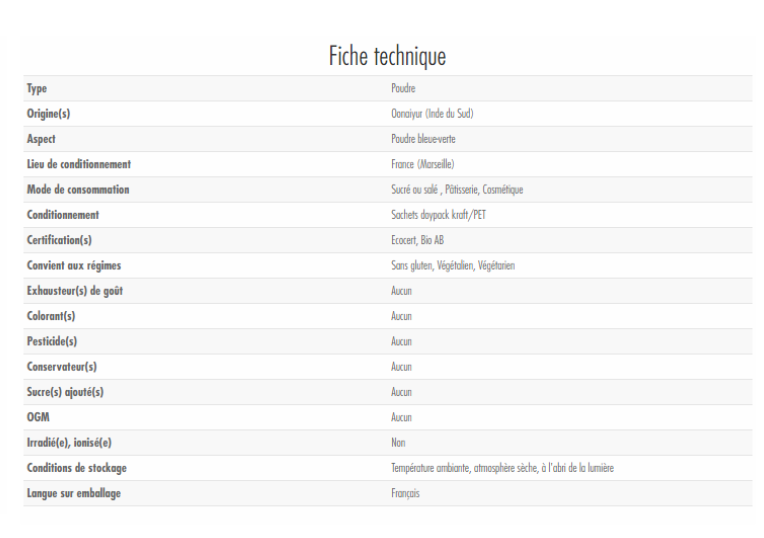Select the 'France (Marseille)' value

click(x=422, y=164)
